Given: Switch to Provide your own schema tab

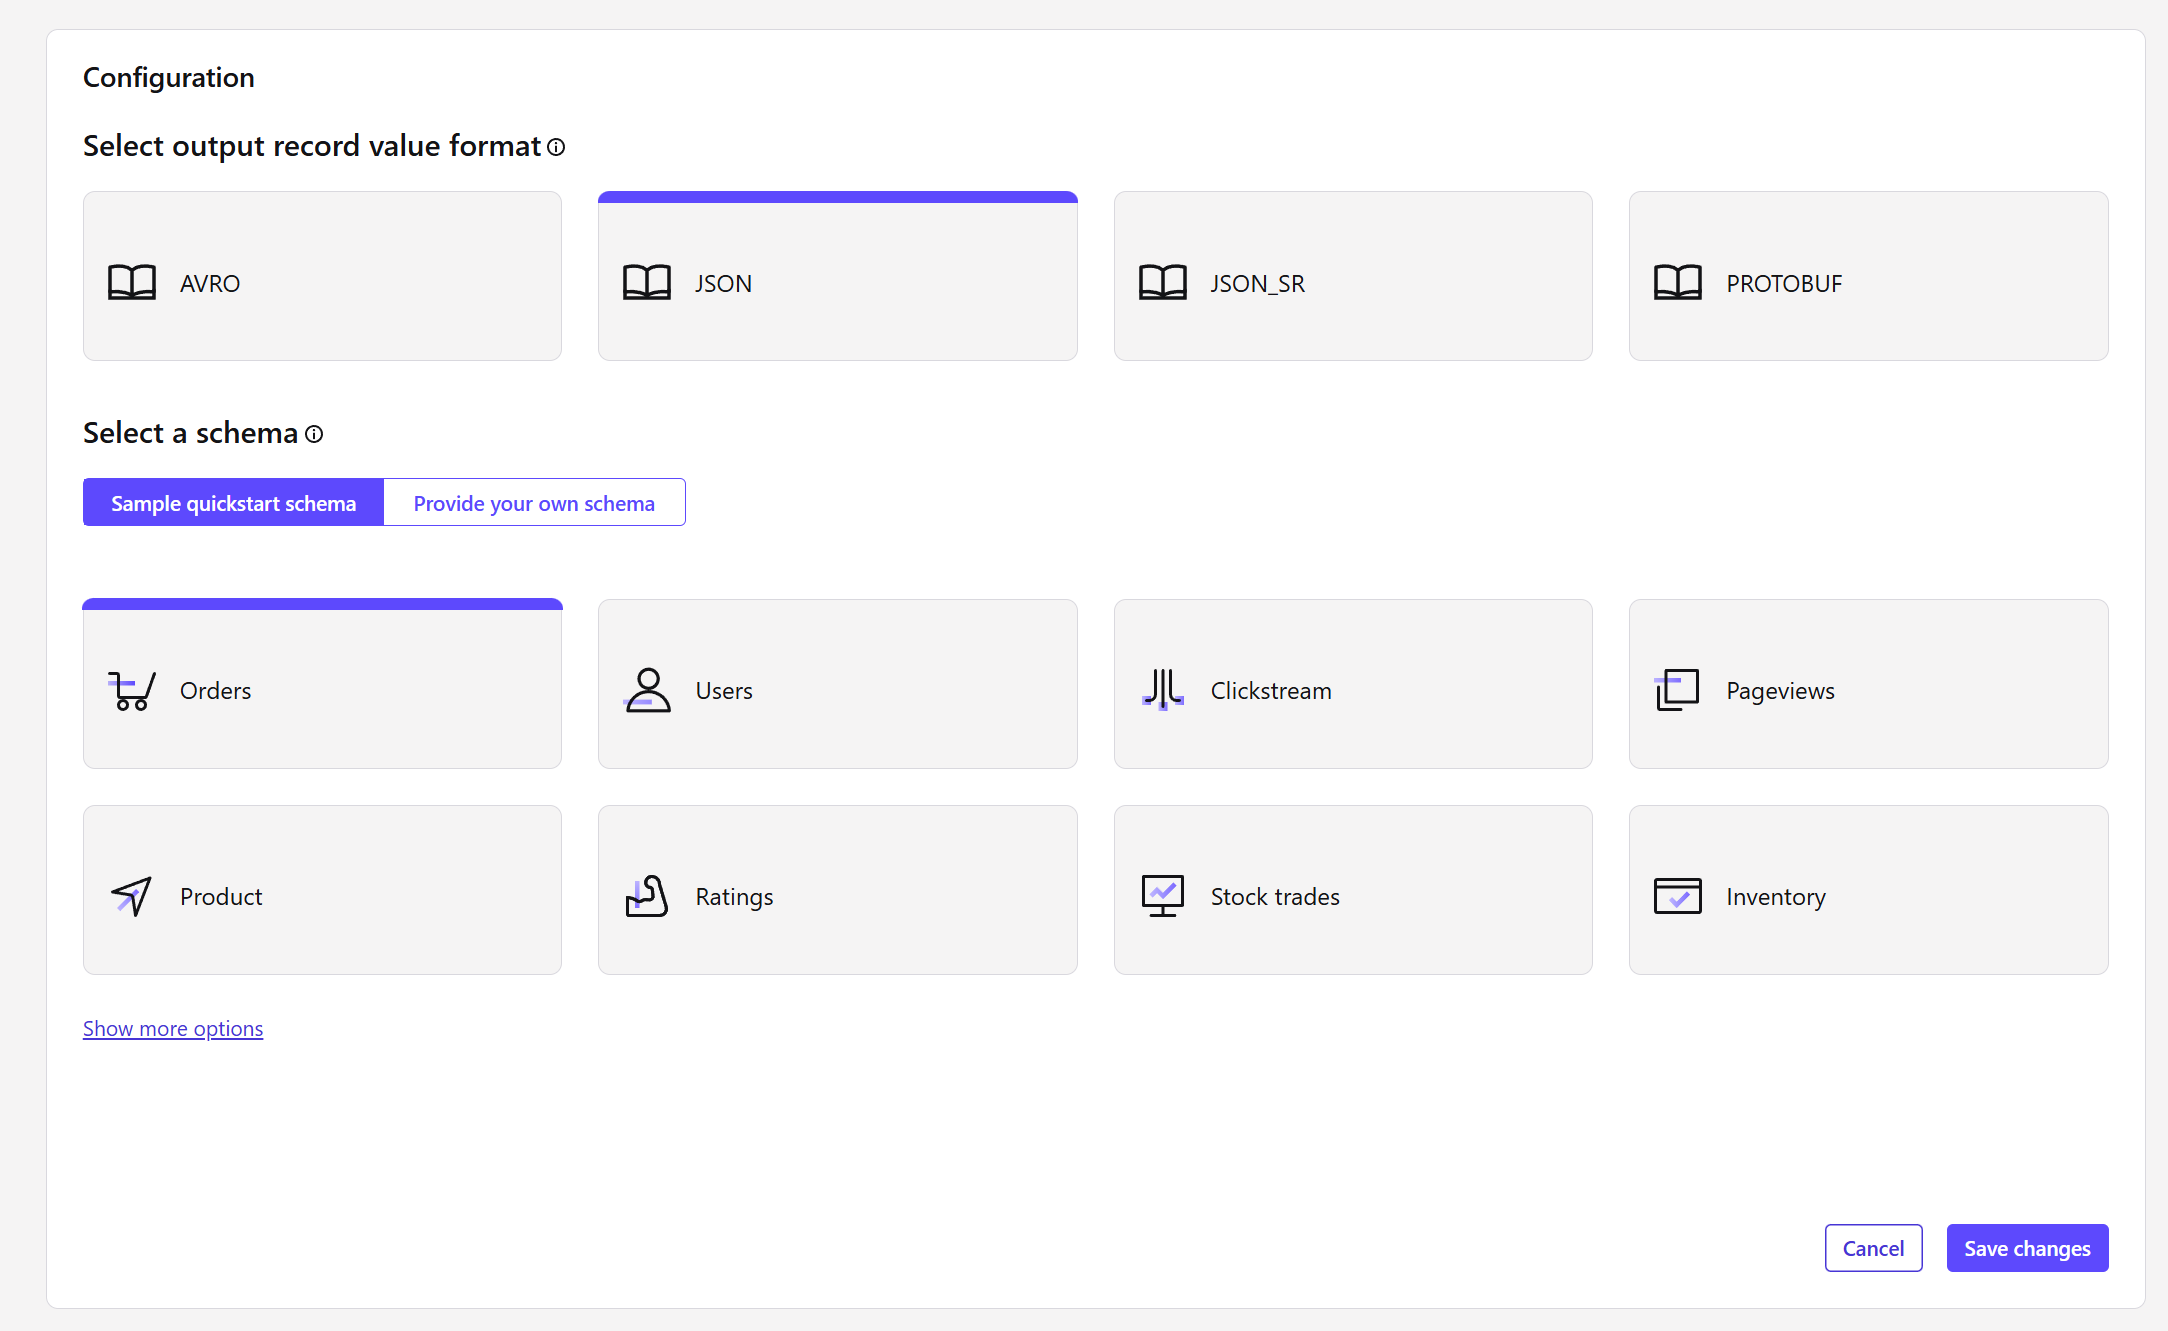Looking at the screenshot, I should pos(534,503).
